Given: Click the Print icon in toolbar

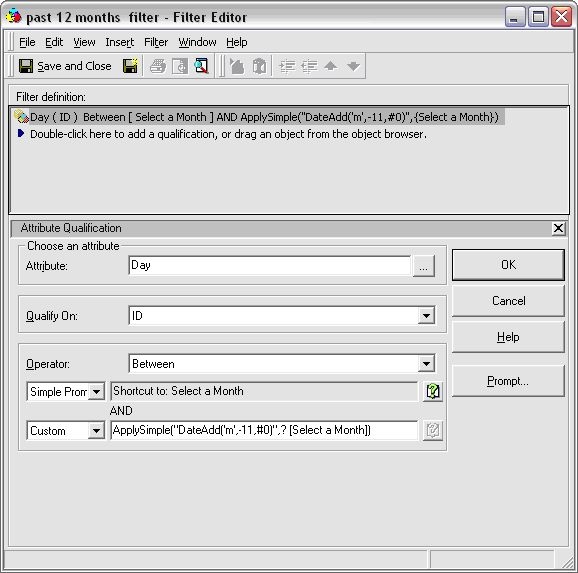Looking at the screenshot, I should (158, 67).
